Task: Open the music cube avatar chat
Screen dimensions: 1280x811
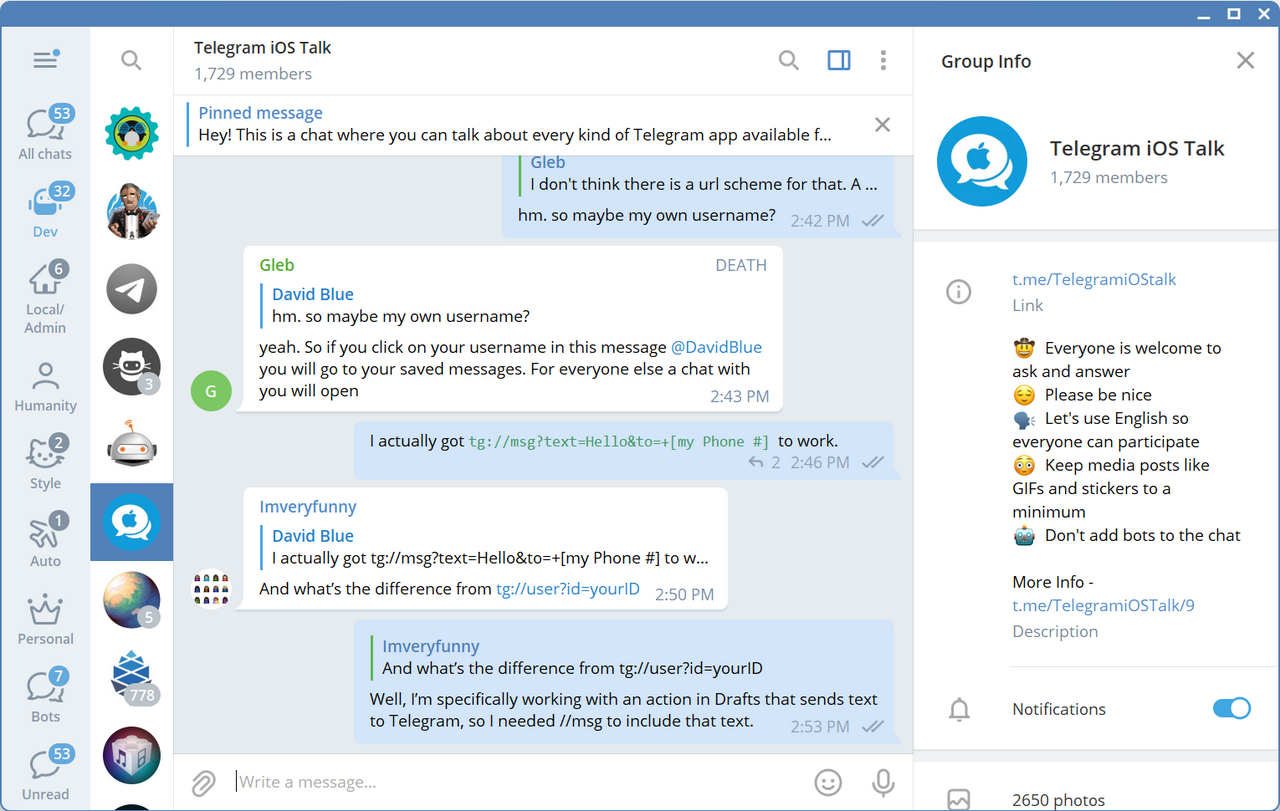Action: 131,754
